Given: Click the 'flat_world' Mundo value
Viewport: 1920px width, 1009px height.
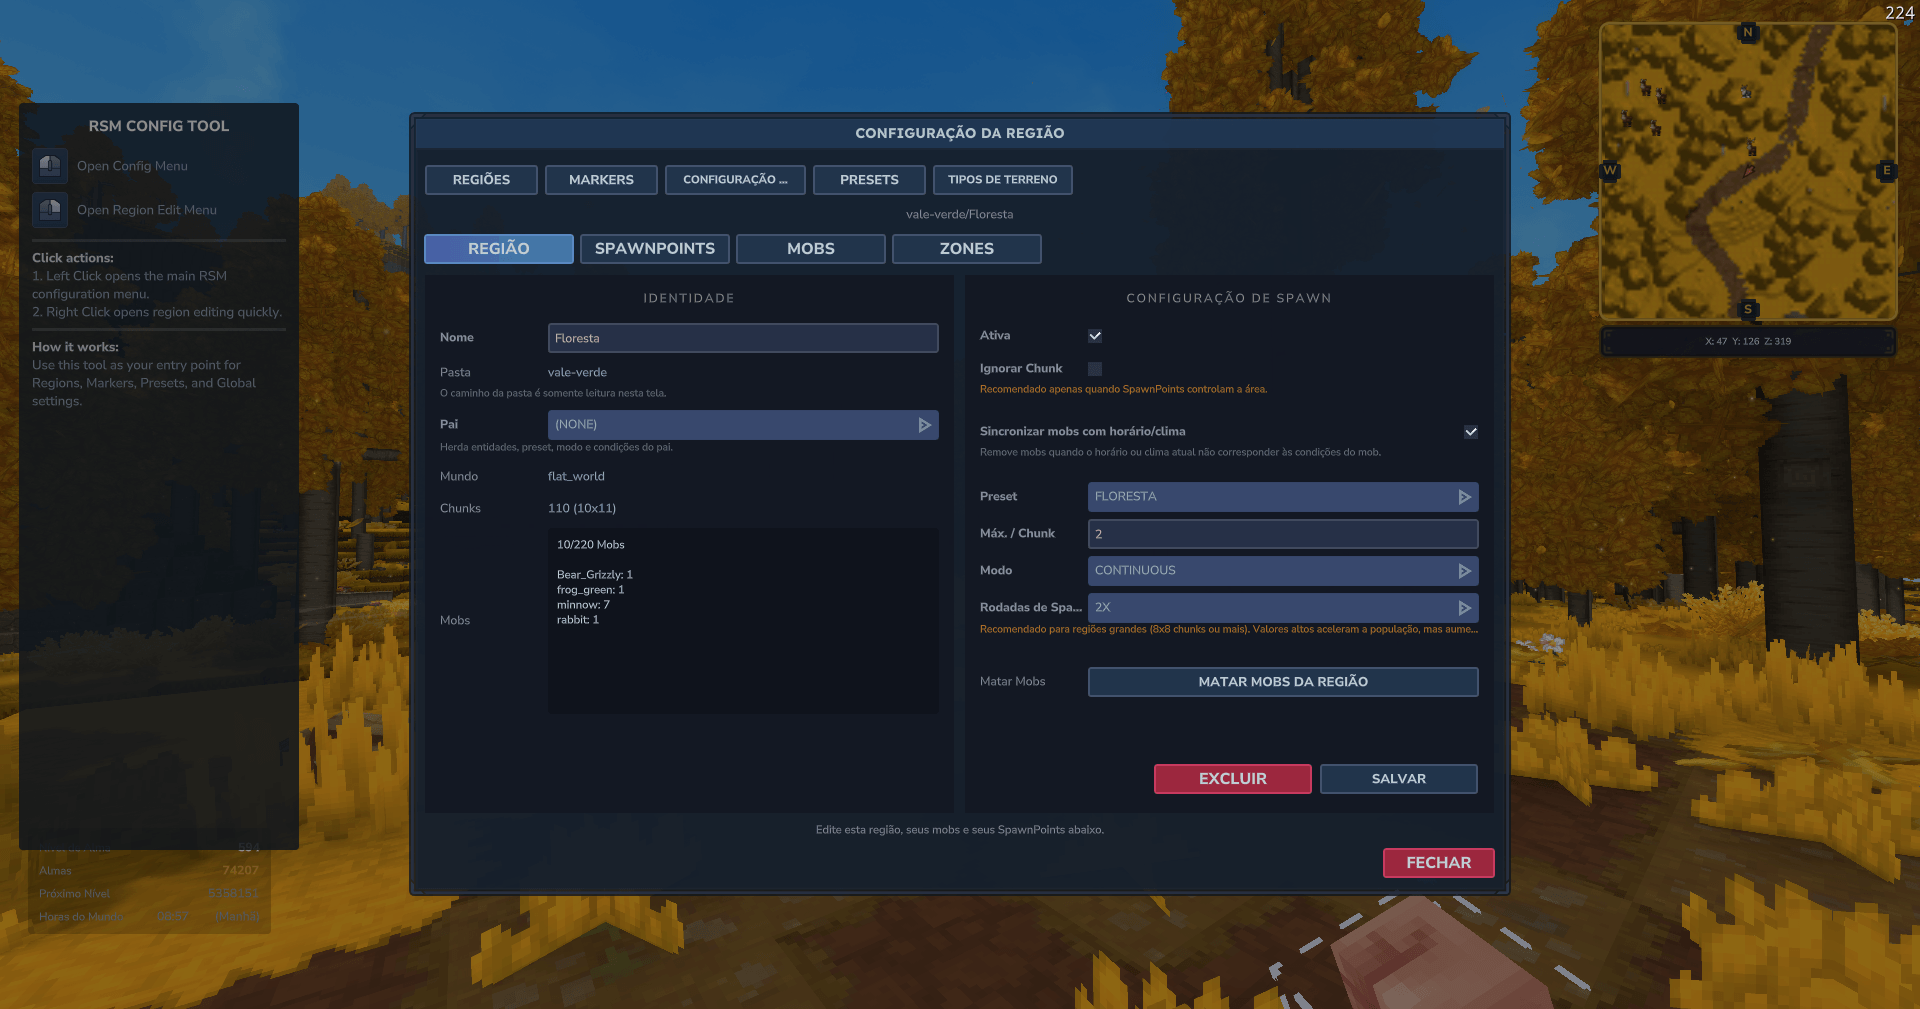Looking at the screenshot, I should tap(576, 476).
